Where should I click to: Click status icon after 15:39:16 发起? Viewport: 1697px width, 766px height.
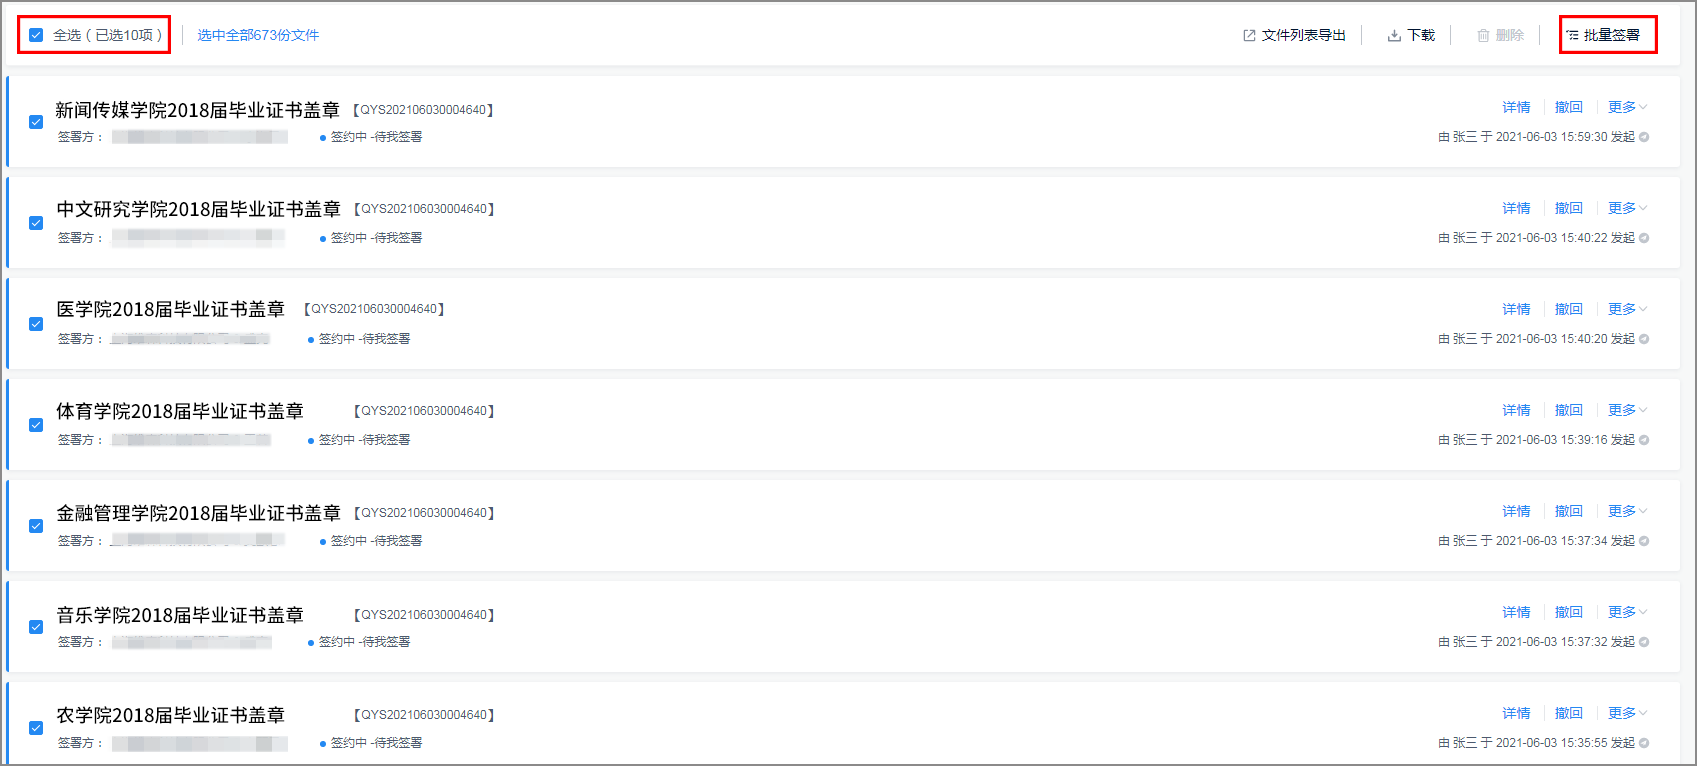(1644, 440)
